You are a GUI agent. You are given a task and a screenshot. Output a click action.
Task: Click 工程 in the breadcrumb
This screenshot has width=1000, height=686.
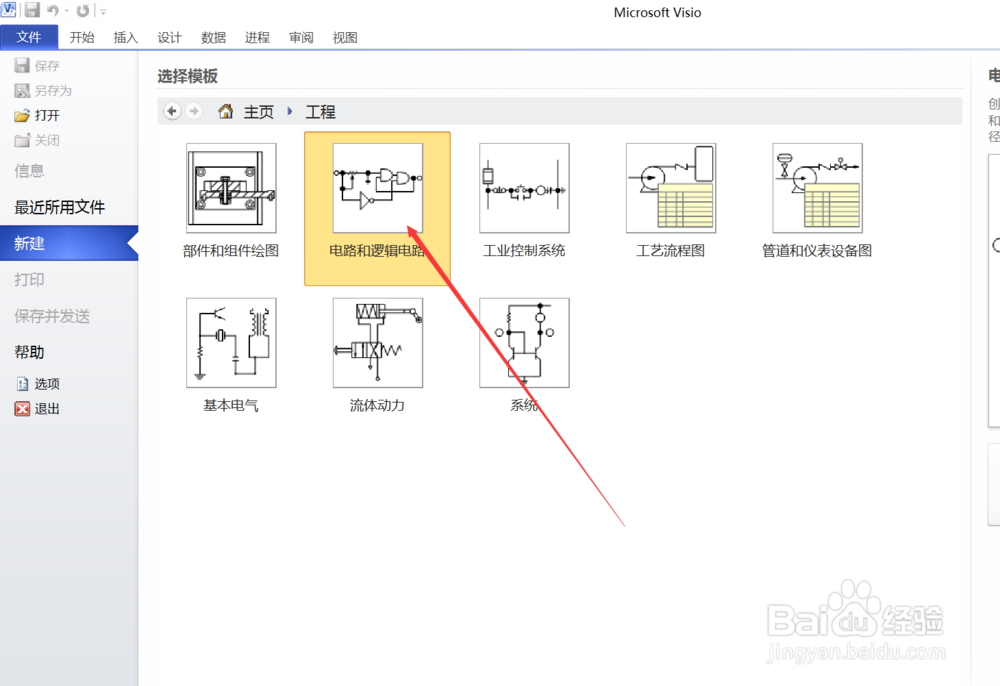tap(320, 112)
